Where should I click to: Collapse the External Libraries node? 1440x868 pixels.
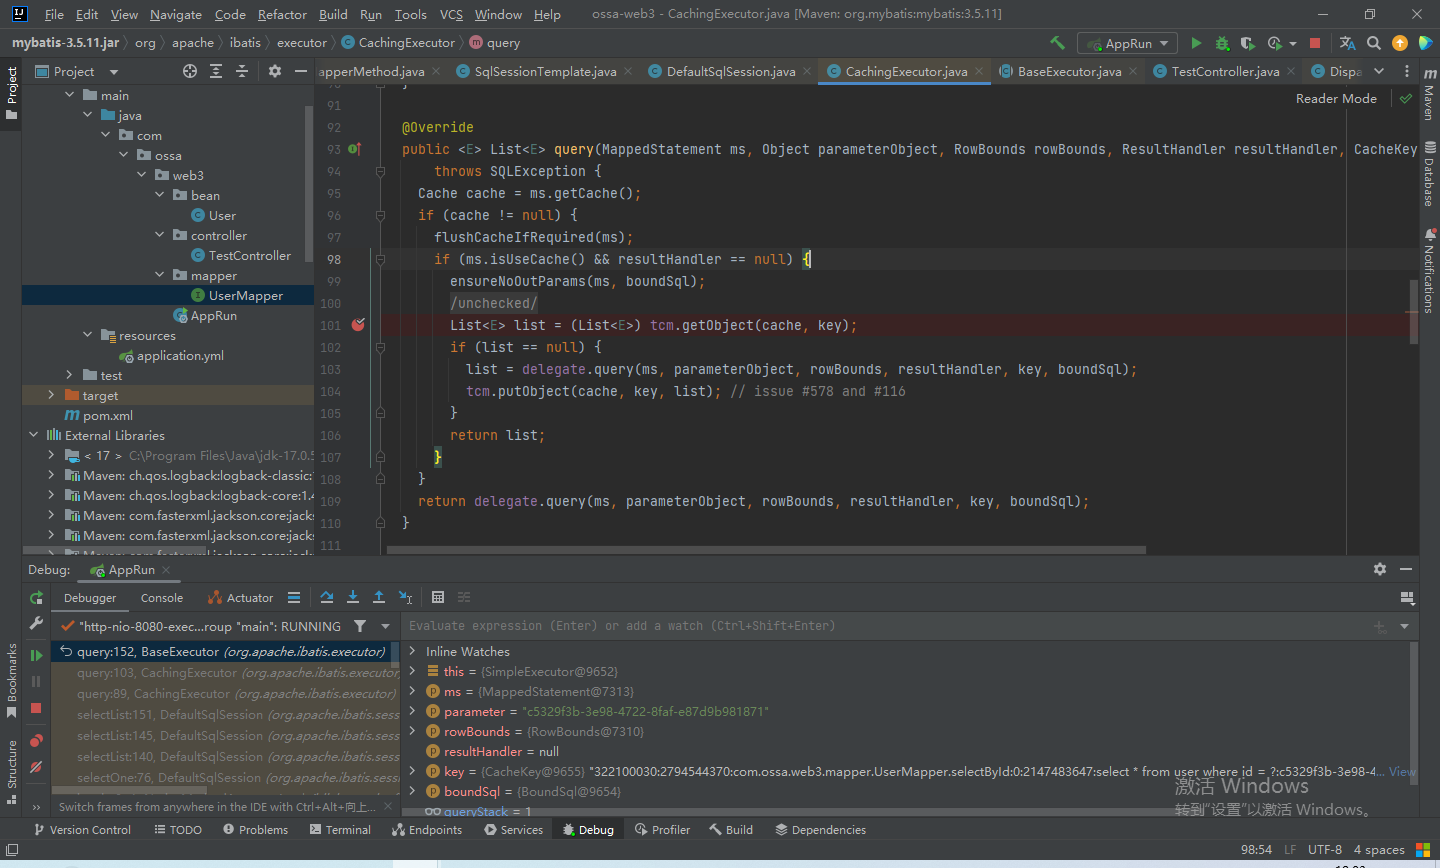click(x=33, y=435)
